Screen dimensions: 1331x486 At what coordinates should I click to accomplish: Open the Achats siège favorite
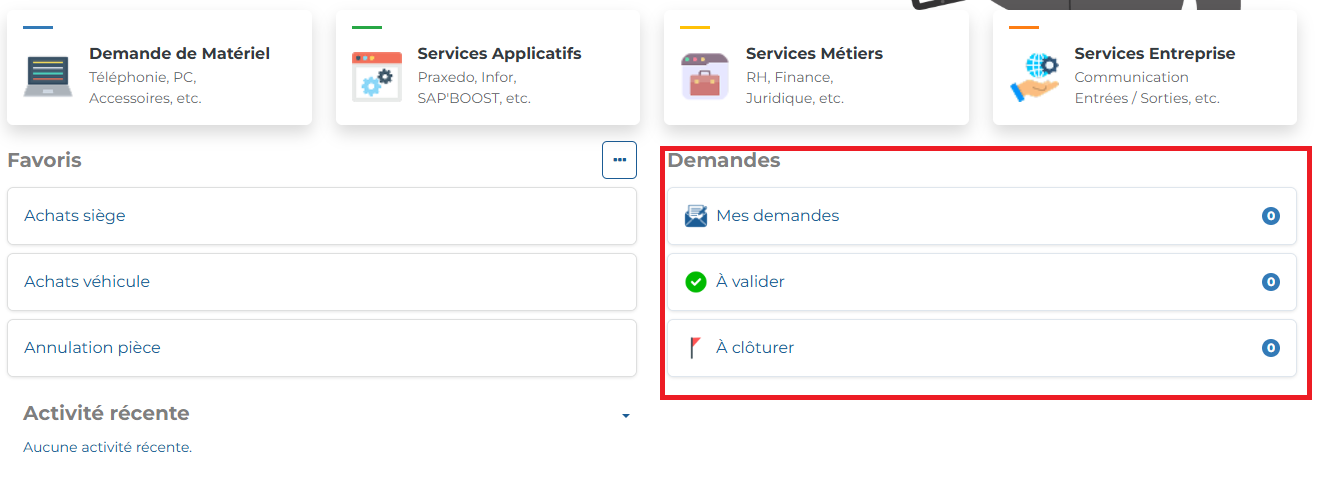click(322, 216)
